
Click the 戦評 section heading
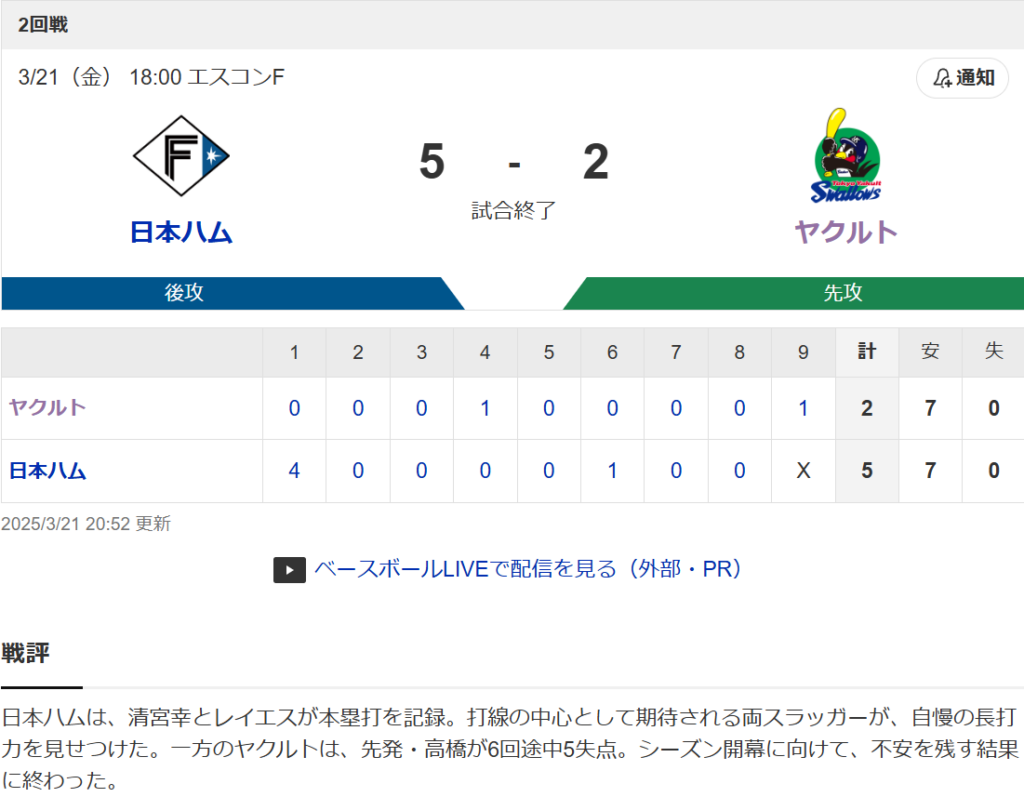pyautogui.click(x=25, y=653)
